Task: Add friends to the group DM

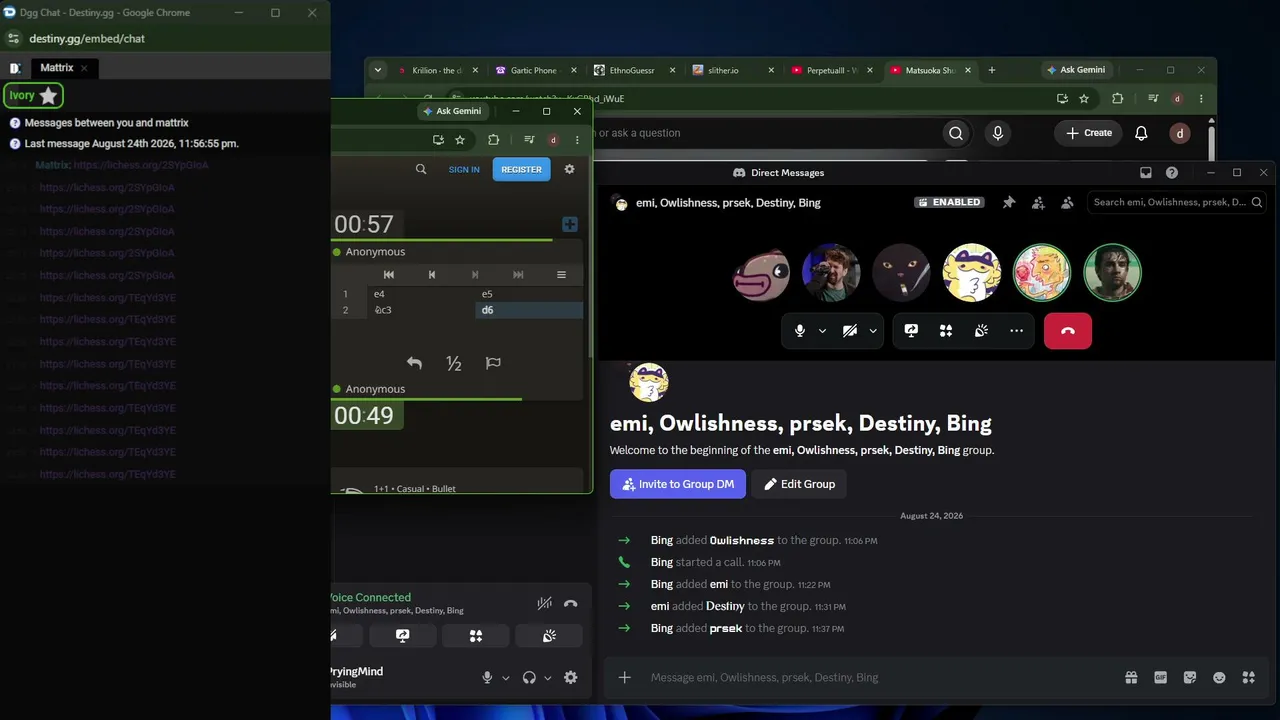Action: point(1038,202)
